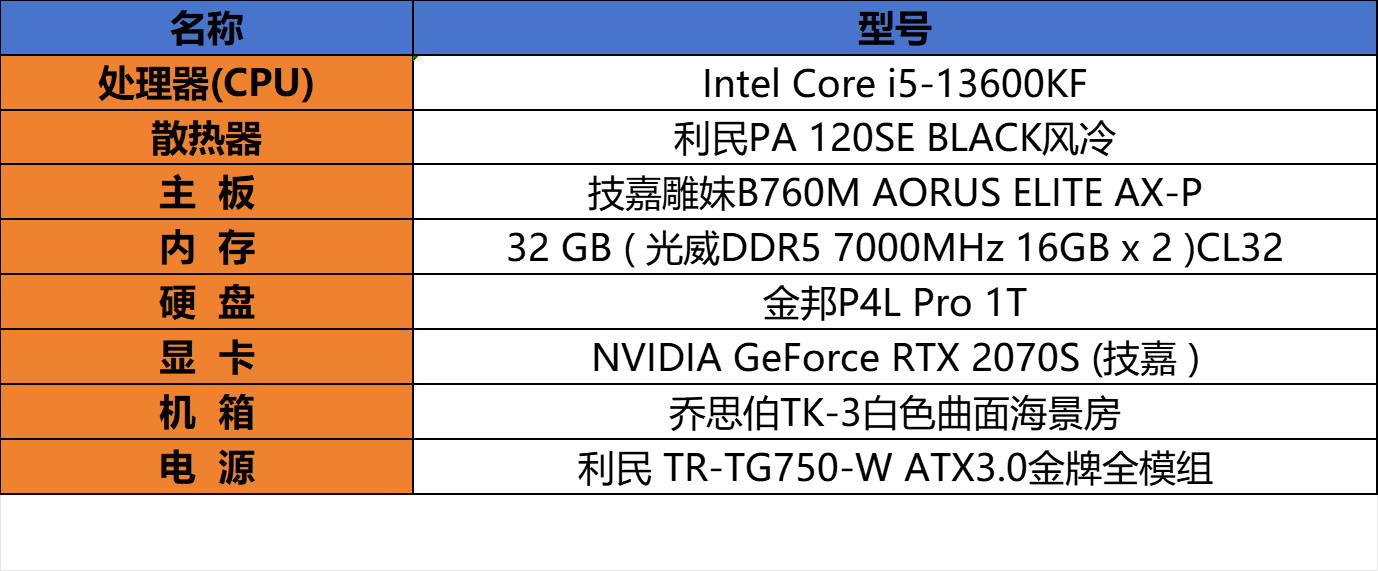Click the 处理器(CPU) label cell
This screenshot has width=1378, height=571.
[206, 84]
